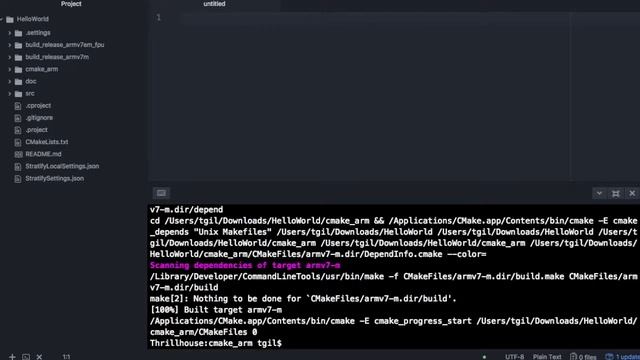Click the .settings folder icon
Image resolution: width=640 pixels, height=360 pixels.
click(x=18, y=33)
